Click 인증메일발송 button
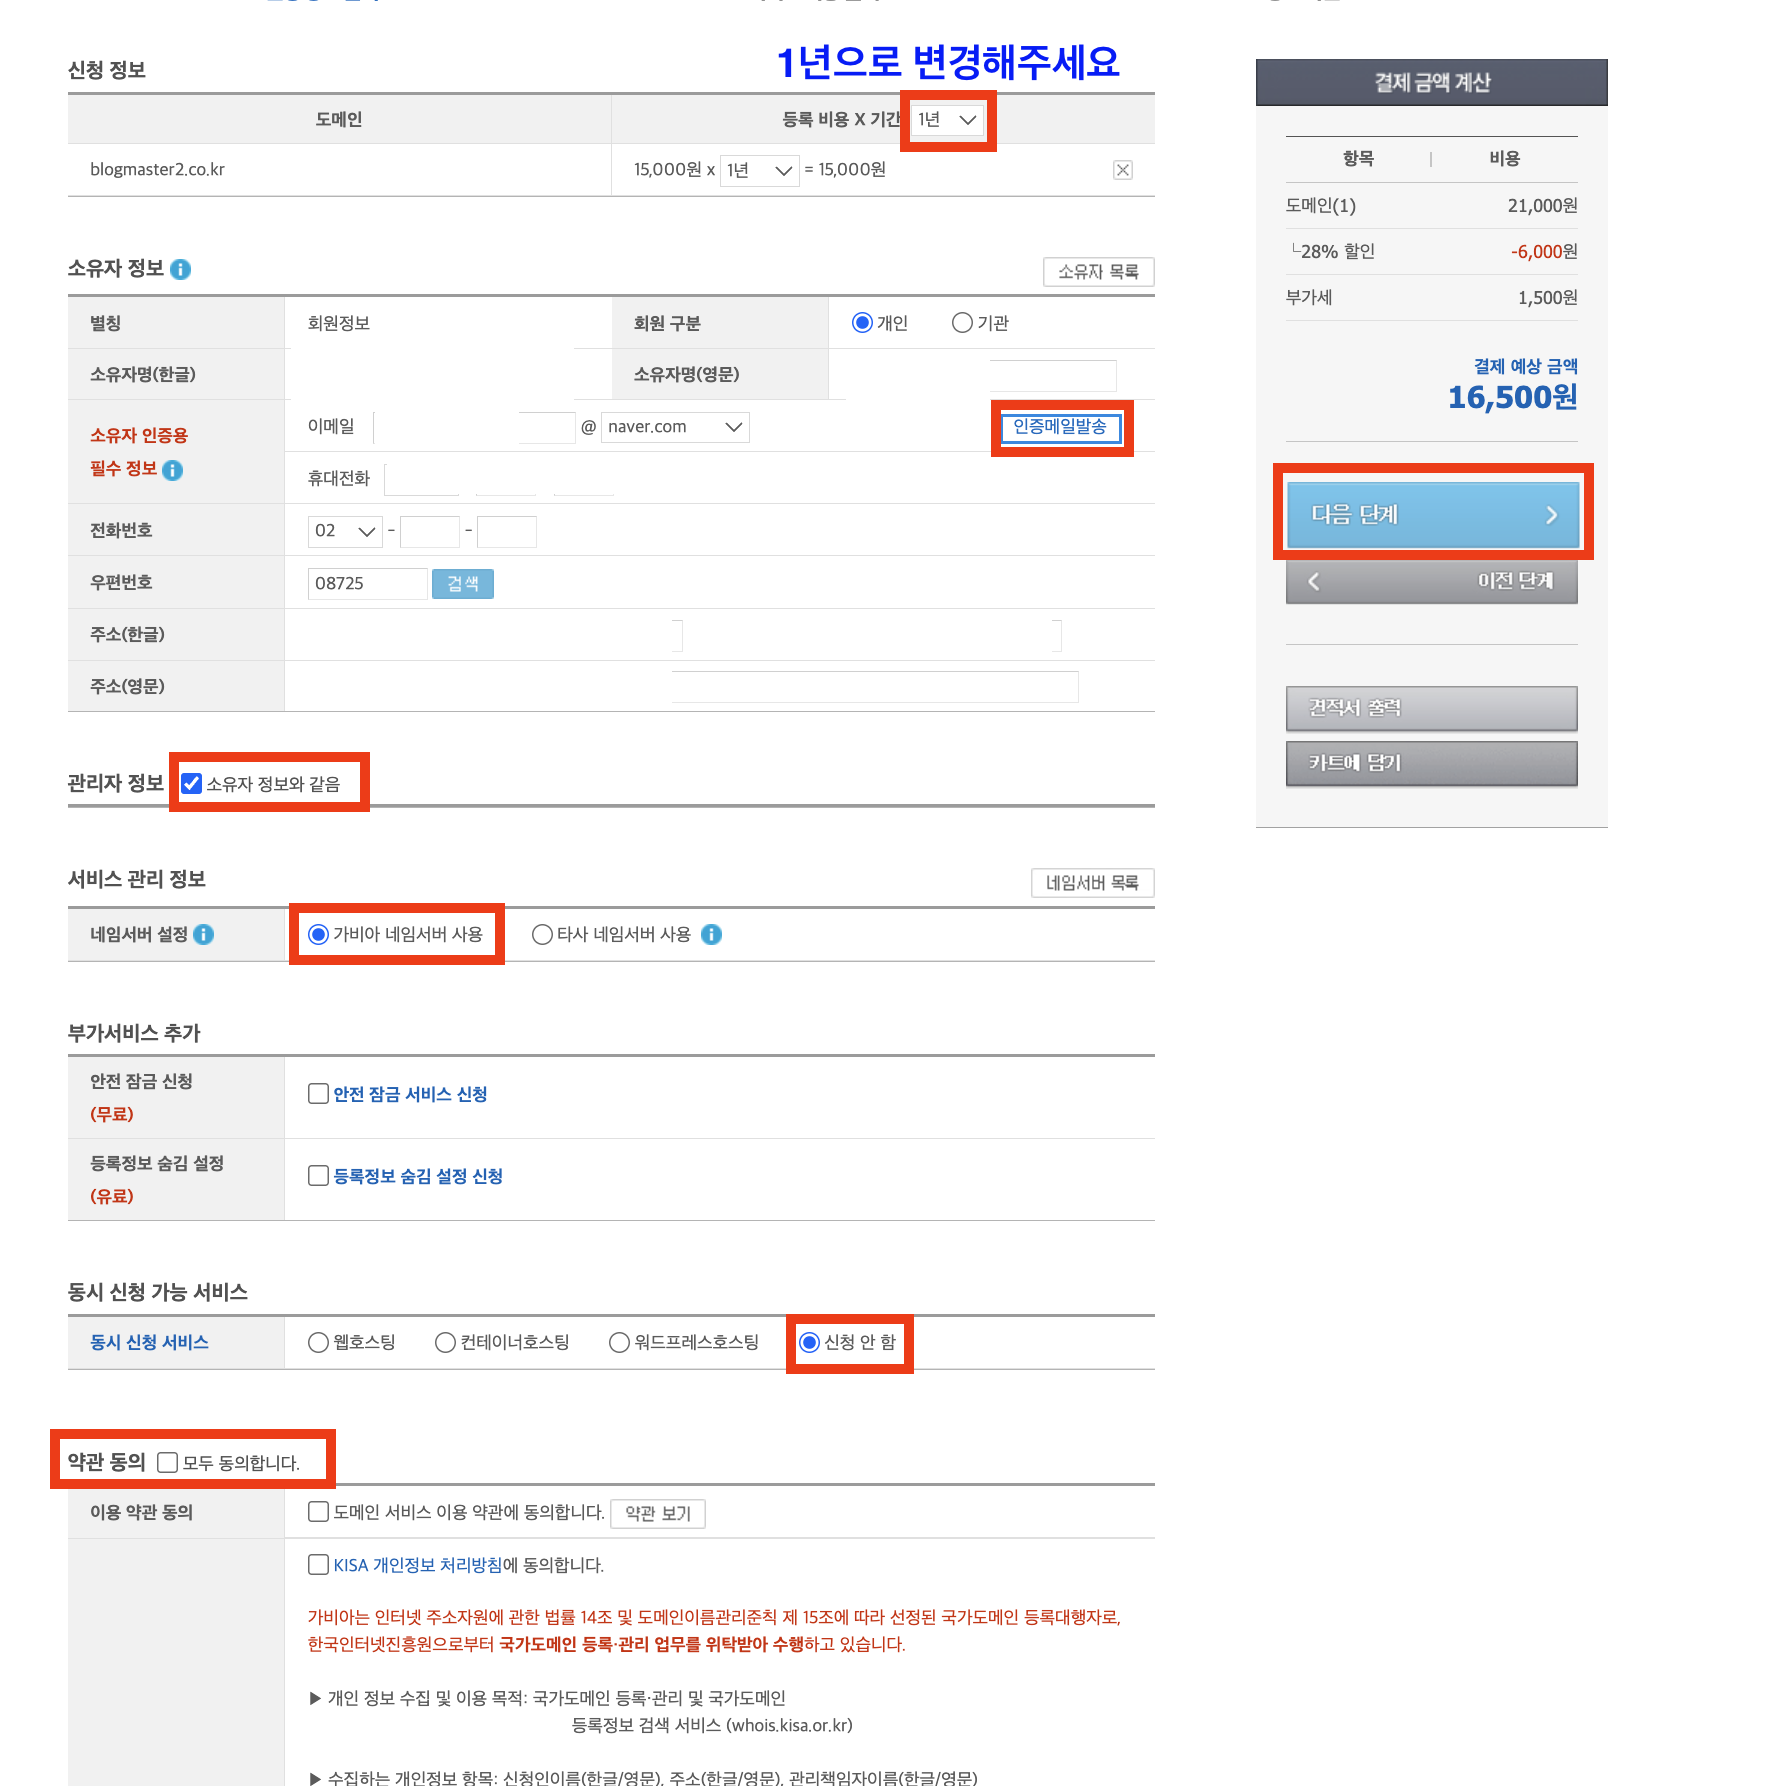The width and height of the screenshot is (1776, 1786). coord(1060,427)
